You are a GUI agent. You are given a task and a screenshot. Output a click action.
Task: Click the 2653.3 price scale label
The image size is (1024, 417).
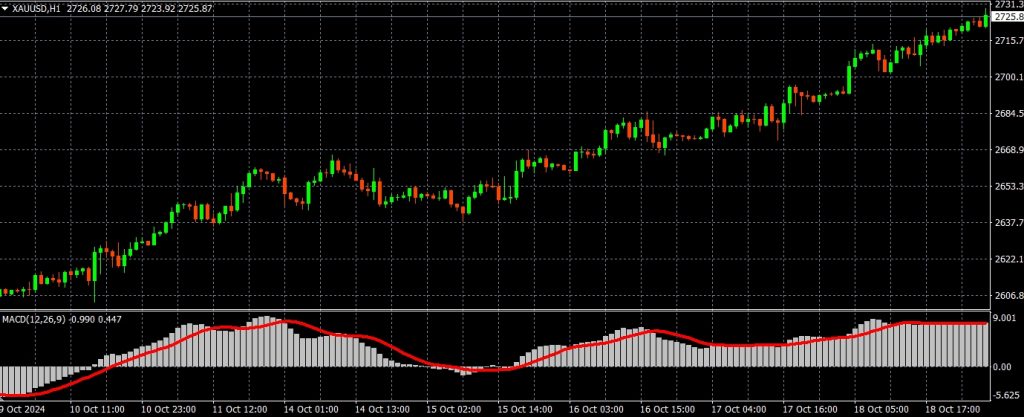click(x=1007, y=187)
